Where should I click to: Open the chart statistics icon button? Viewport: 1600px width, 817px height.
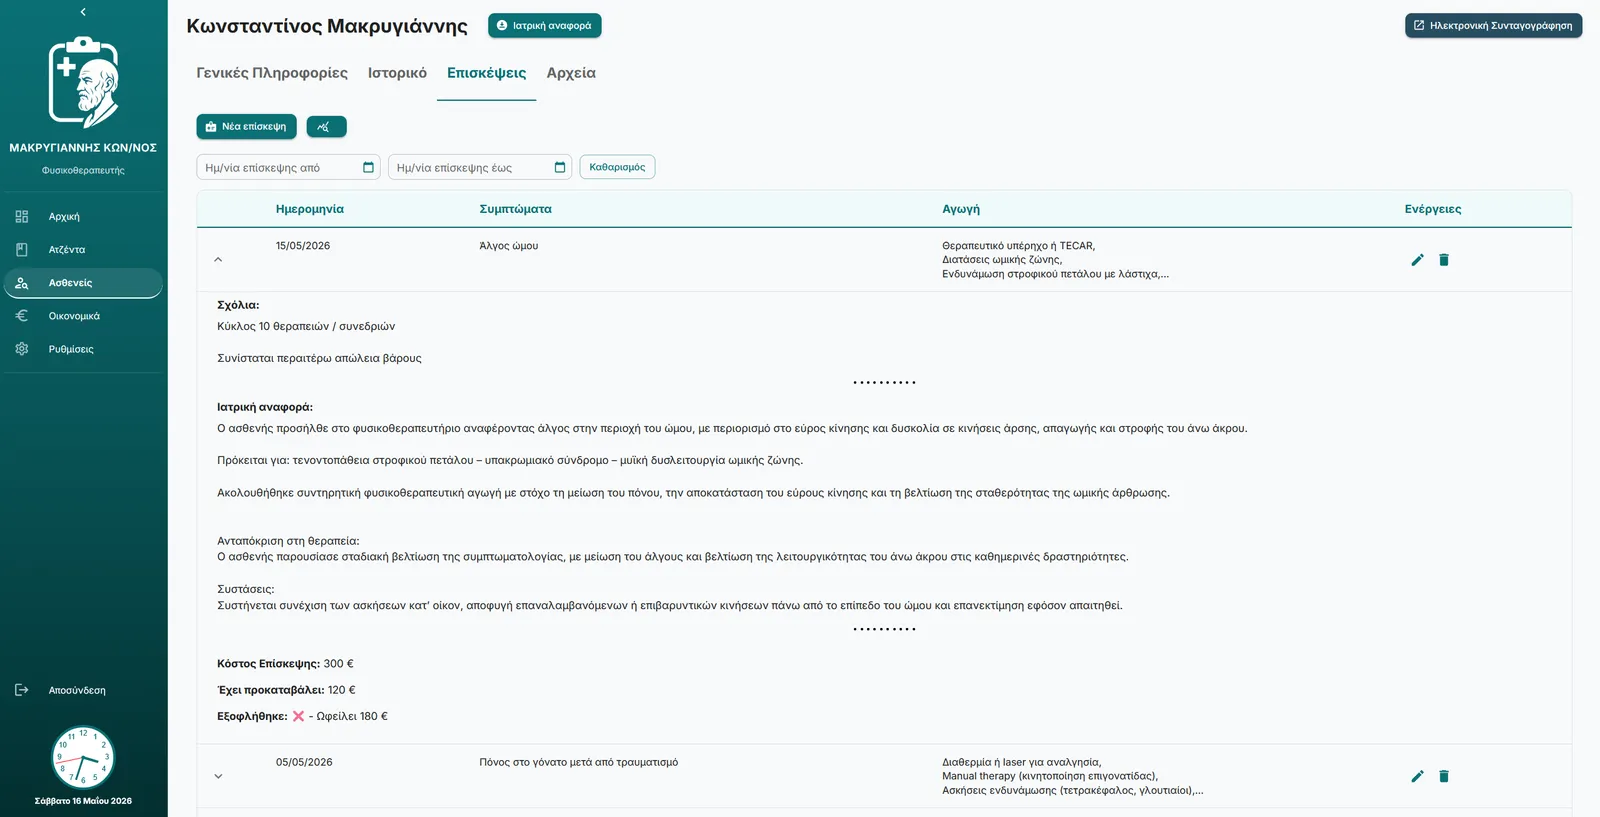(x=326, y=127)
